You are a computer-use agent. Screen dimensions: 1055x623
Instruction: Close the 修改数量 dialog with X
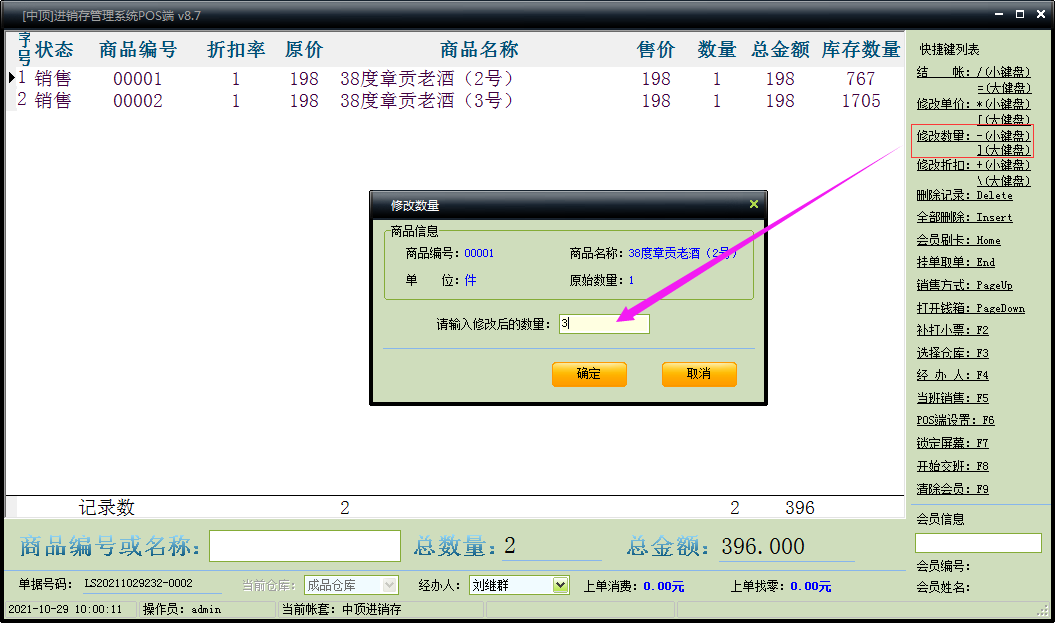(x=753, y=204)
